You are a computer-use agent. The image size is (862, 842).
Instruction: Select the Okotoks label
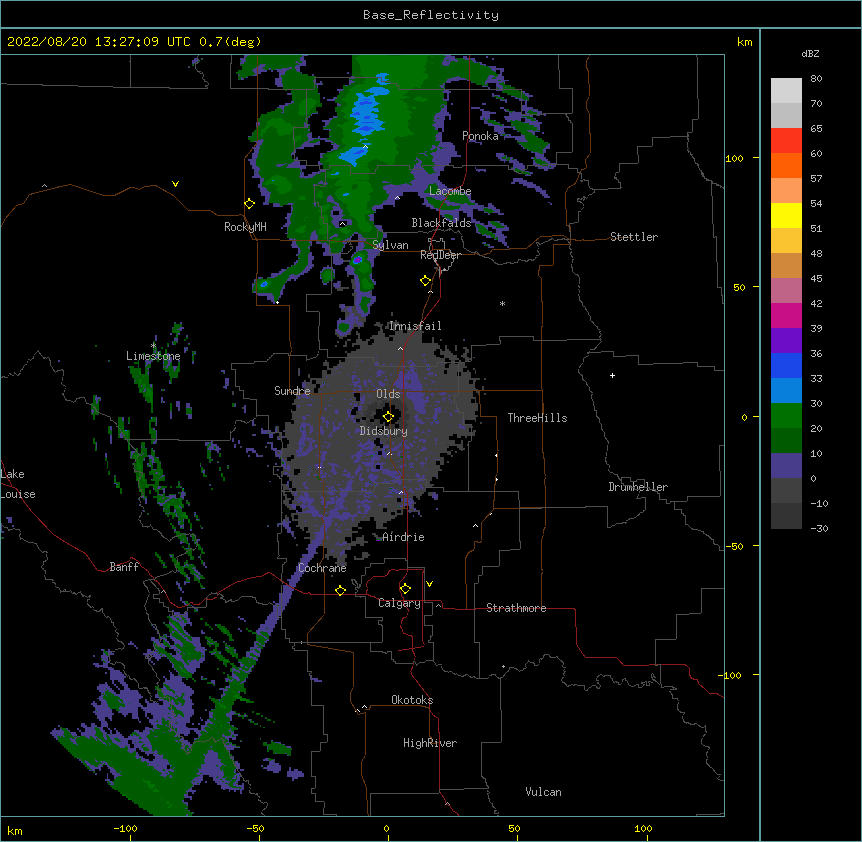click(412, 700)
